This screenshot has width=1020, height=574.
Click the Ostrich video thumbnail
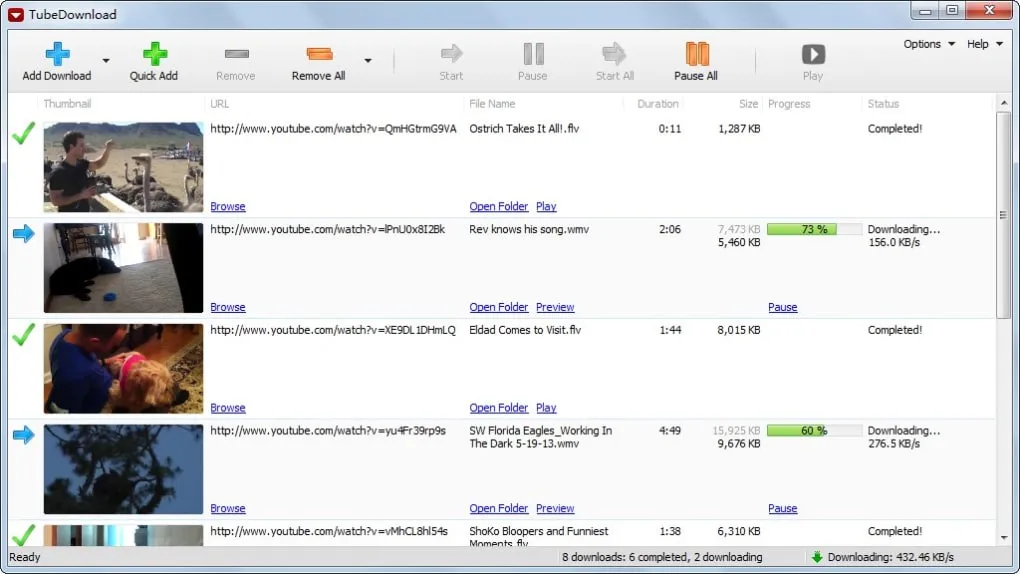[x=124, y=167]
